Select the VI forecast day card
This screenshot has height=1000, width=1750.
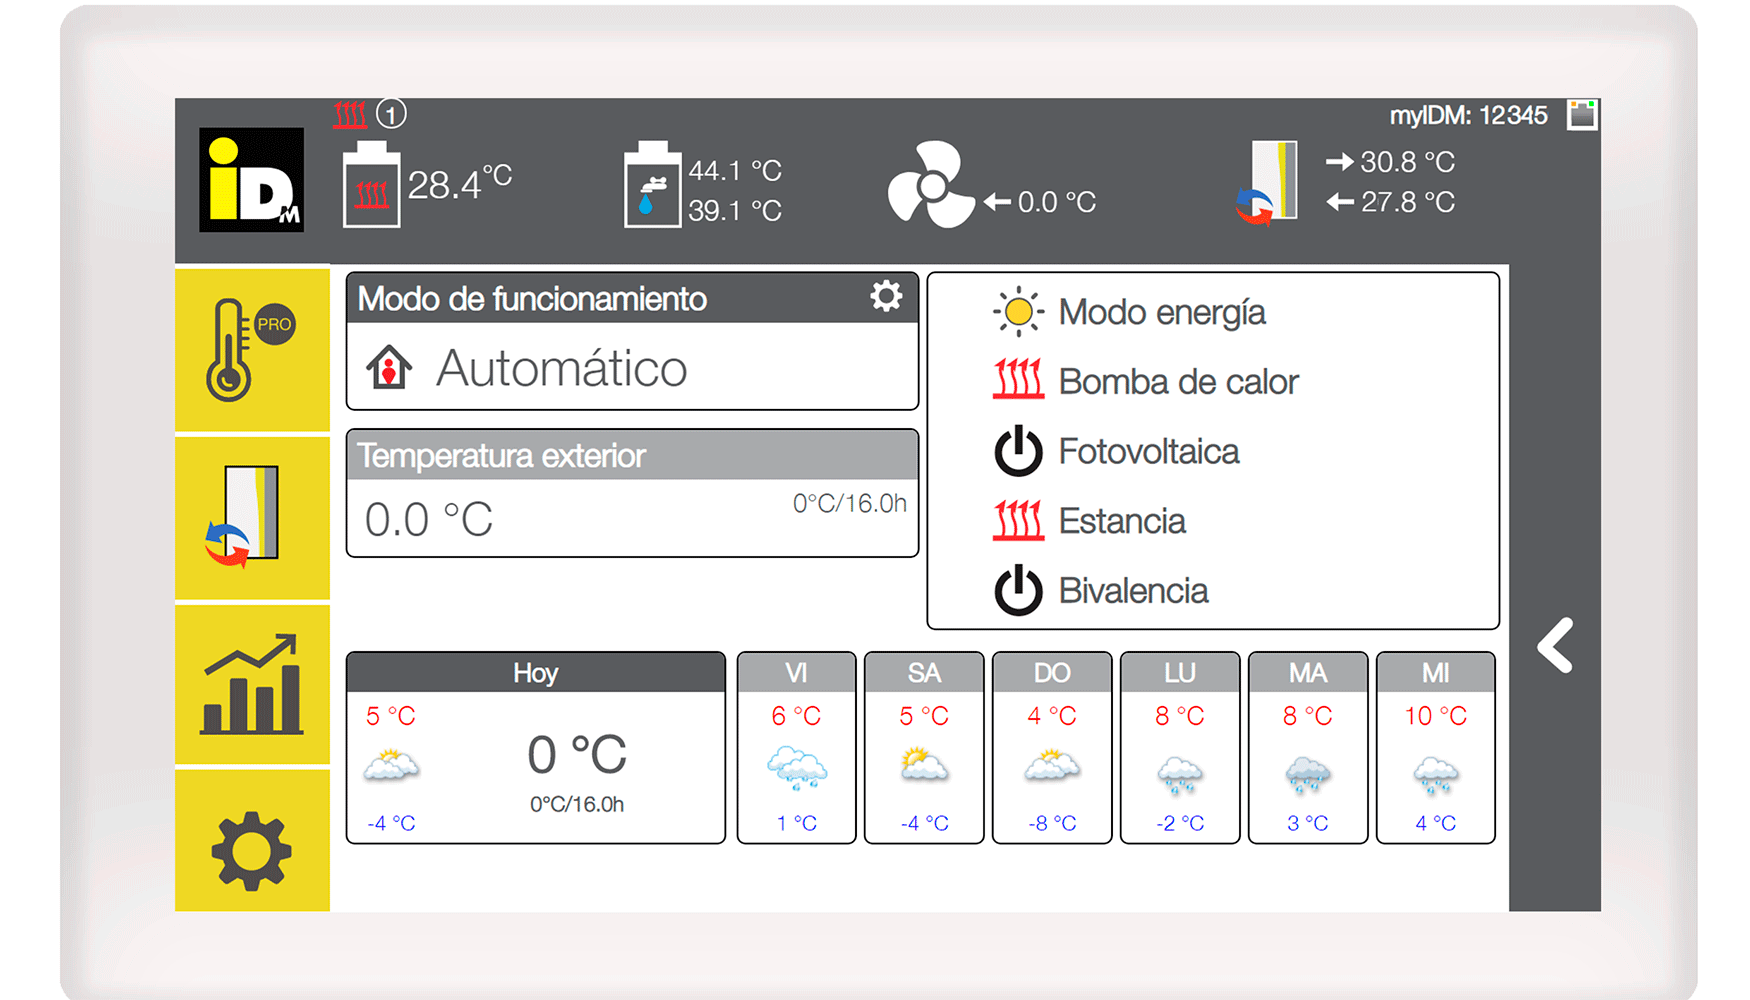[796, 748]
